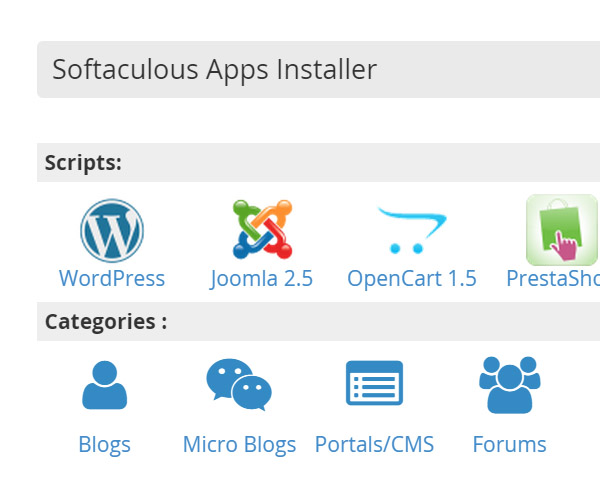Click the Blogs person icon
Image resolution: width=600 pixels, height=500 pixels.
[x=104, y=385]
